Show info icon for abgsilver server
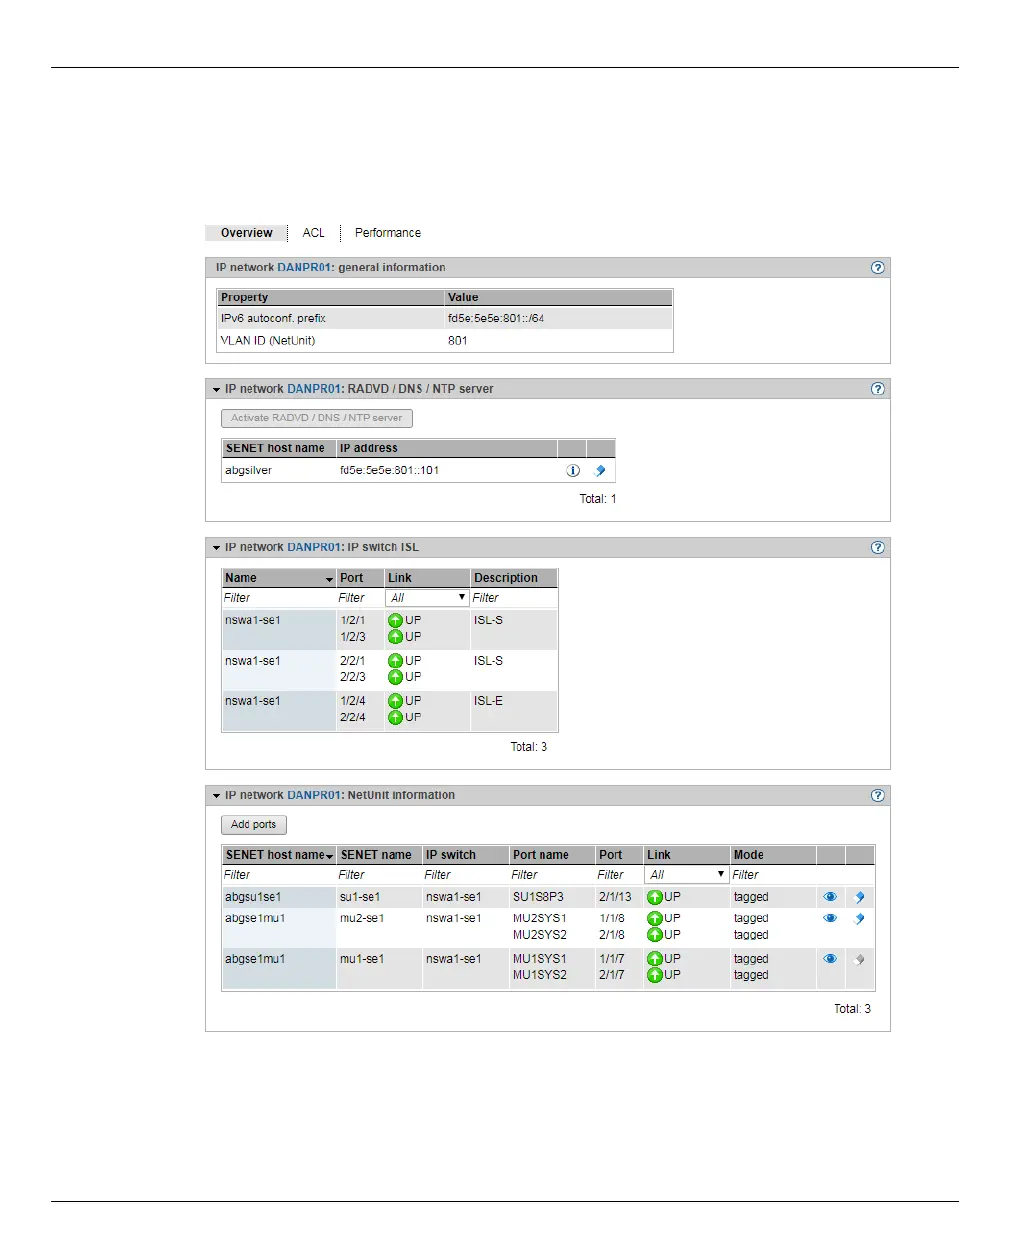This screenshot has width=1010, height=1258. [x=573, y=470]
